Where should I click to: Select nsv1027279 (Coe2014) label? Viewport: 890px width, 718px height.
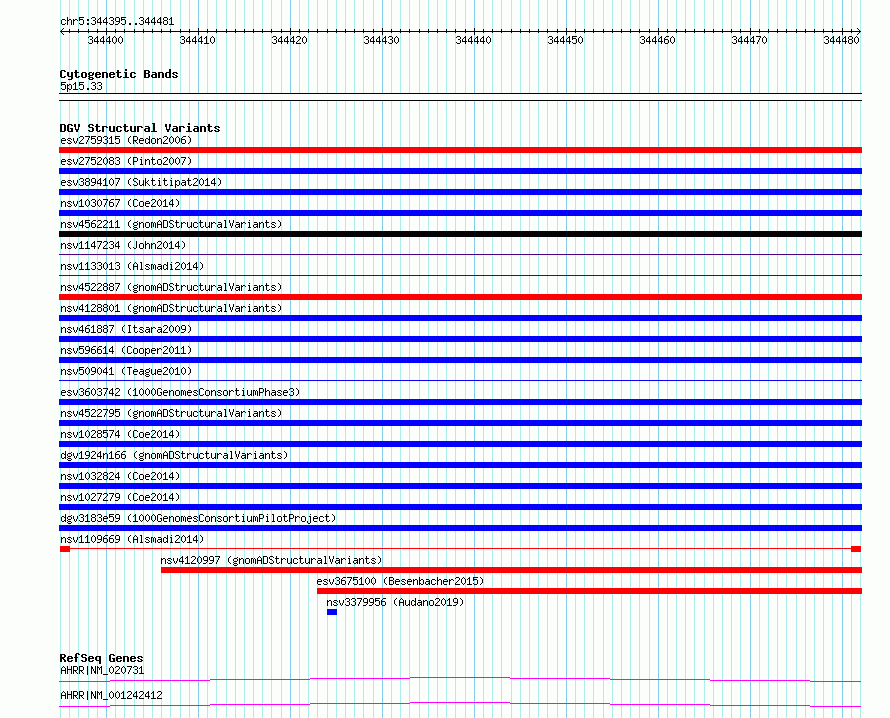120,497
